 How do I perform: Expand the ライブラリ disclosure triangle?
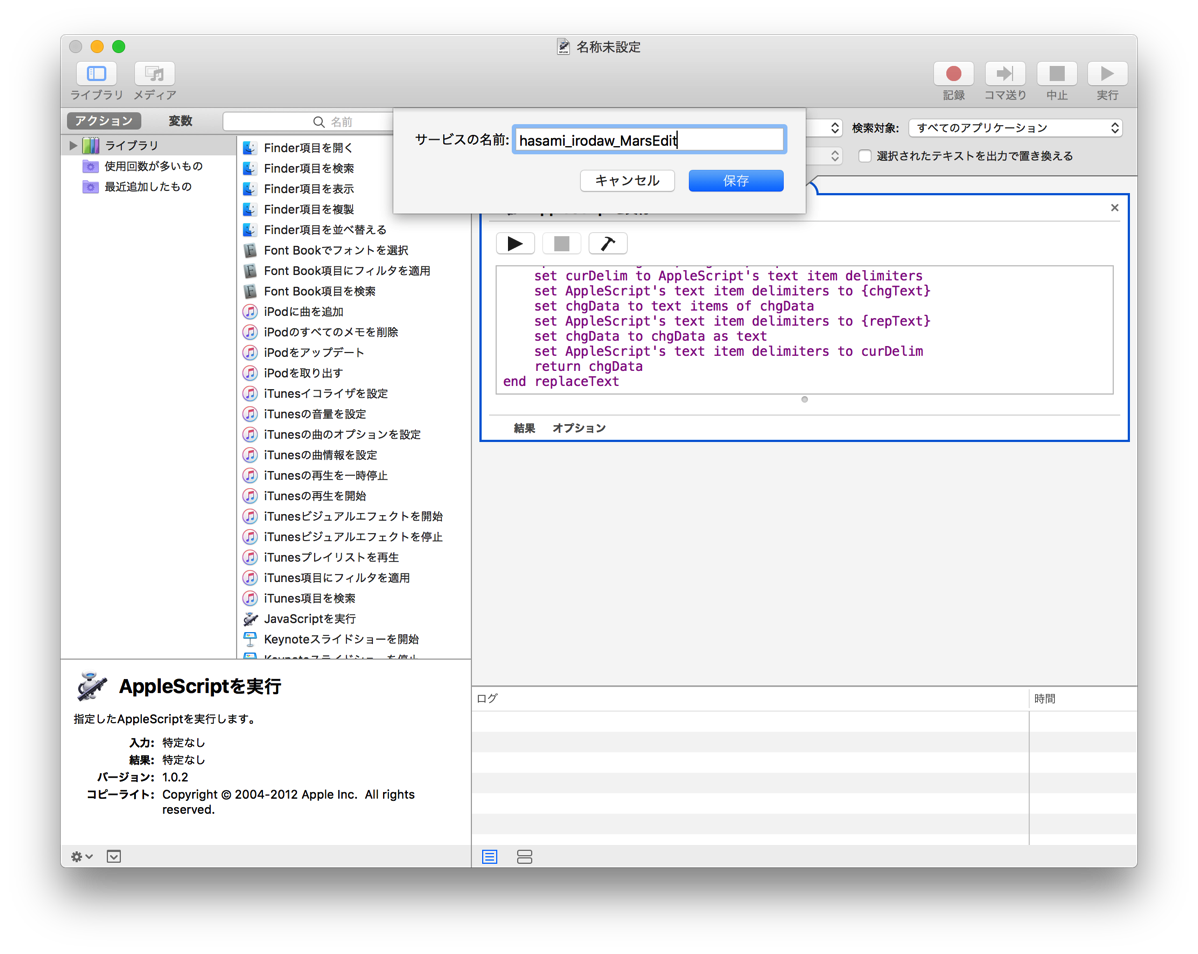tap(73, 145)
